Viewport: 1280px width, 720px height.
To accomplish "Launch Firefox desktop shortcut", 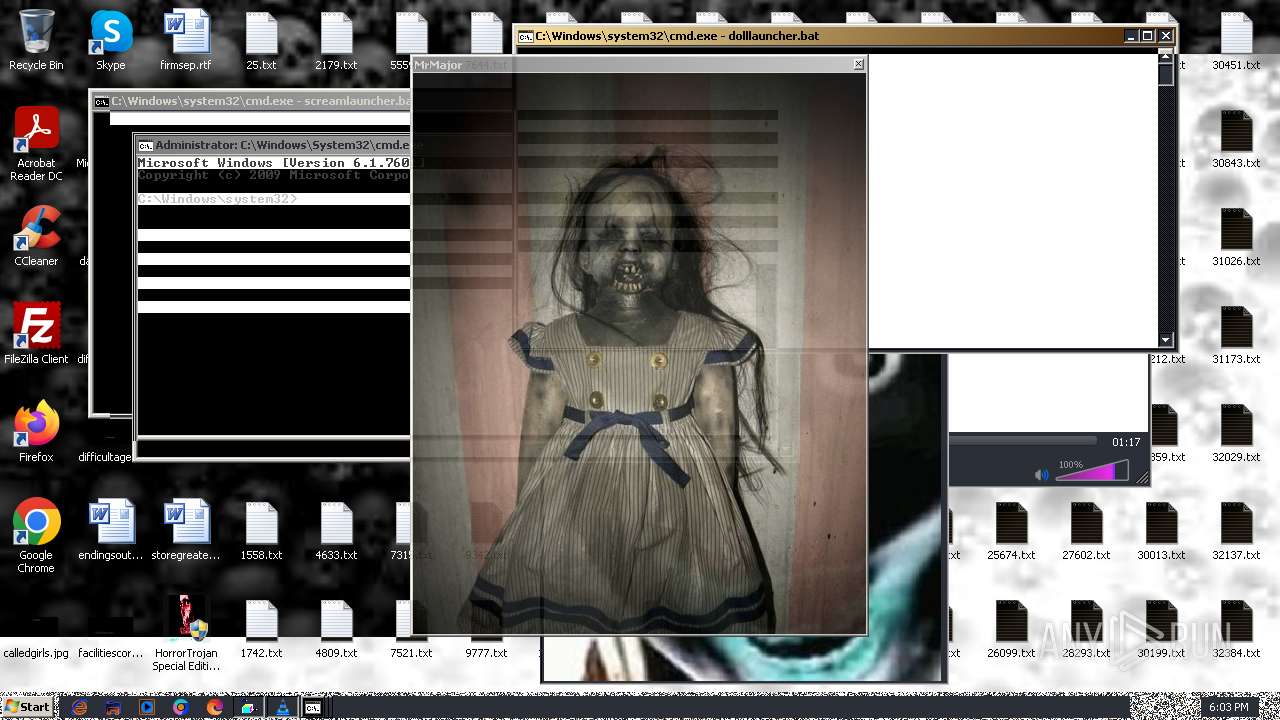I will pos(36,432).
